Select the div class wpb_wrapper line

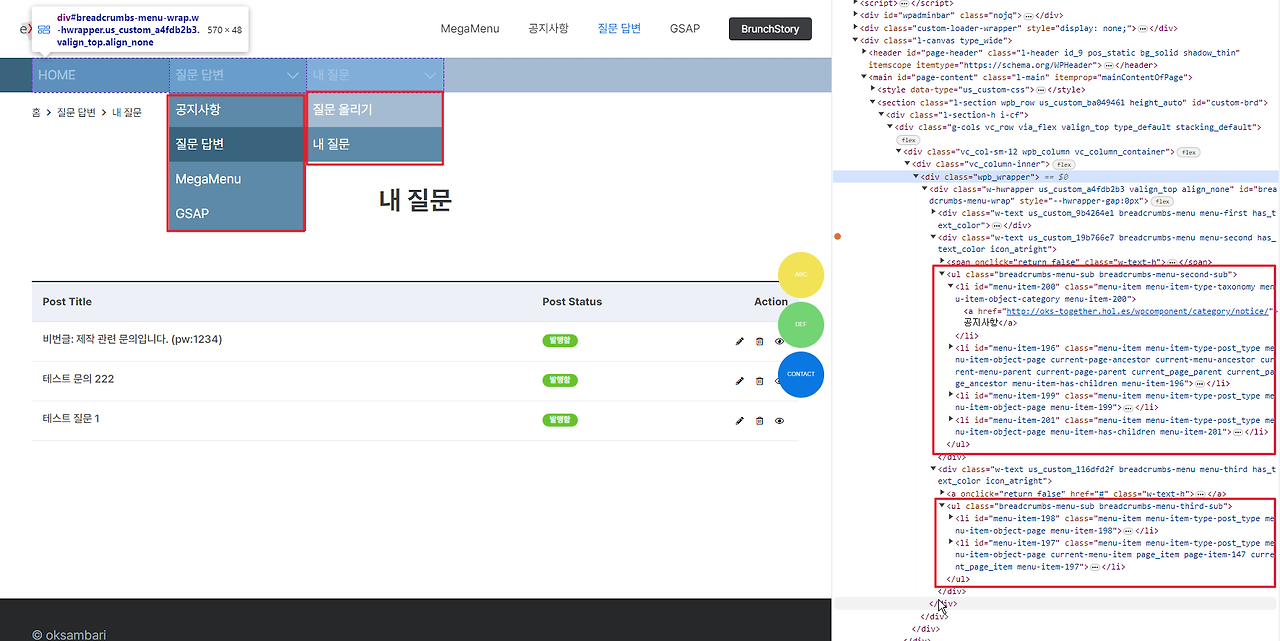coord(1056,176)
